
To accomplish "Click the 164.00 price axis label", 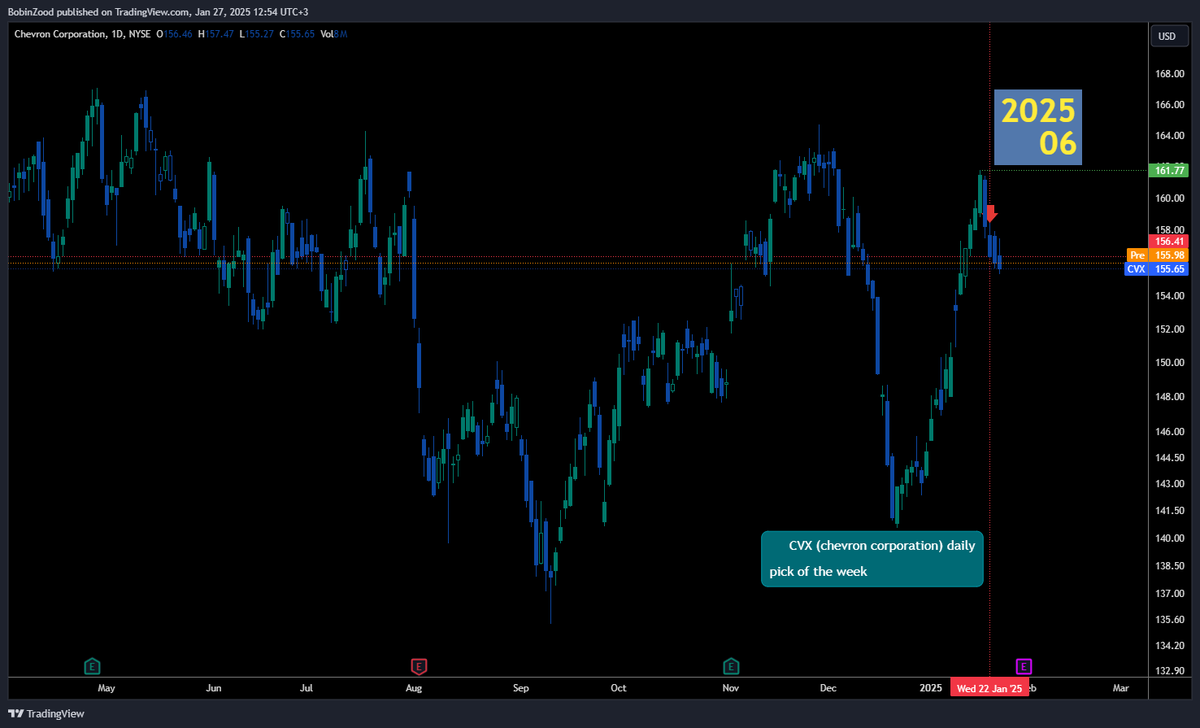I will (1169, 136).
